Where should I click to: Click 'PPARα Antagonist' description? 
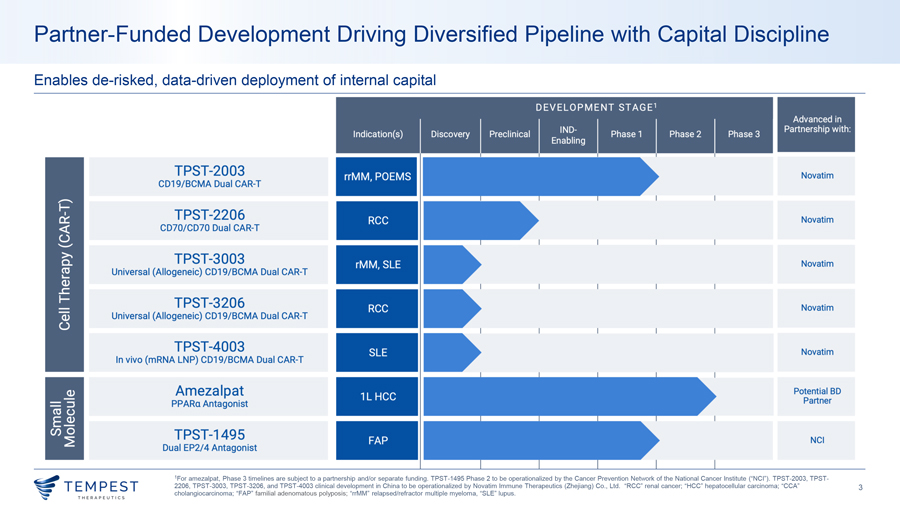click(210, 404)
